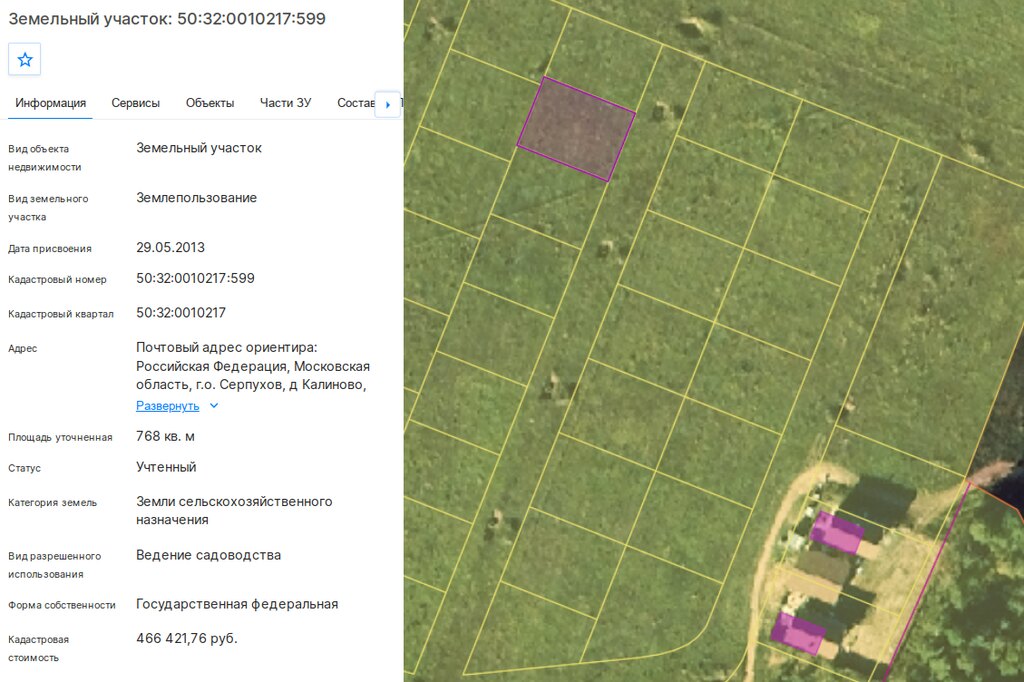Click the Развернуть link under address
This screenshot has width=1024, height=682.
click(167, 406)
